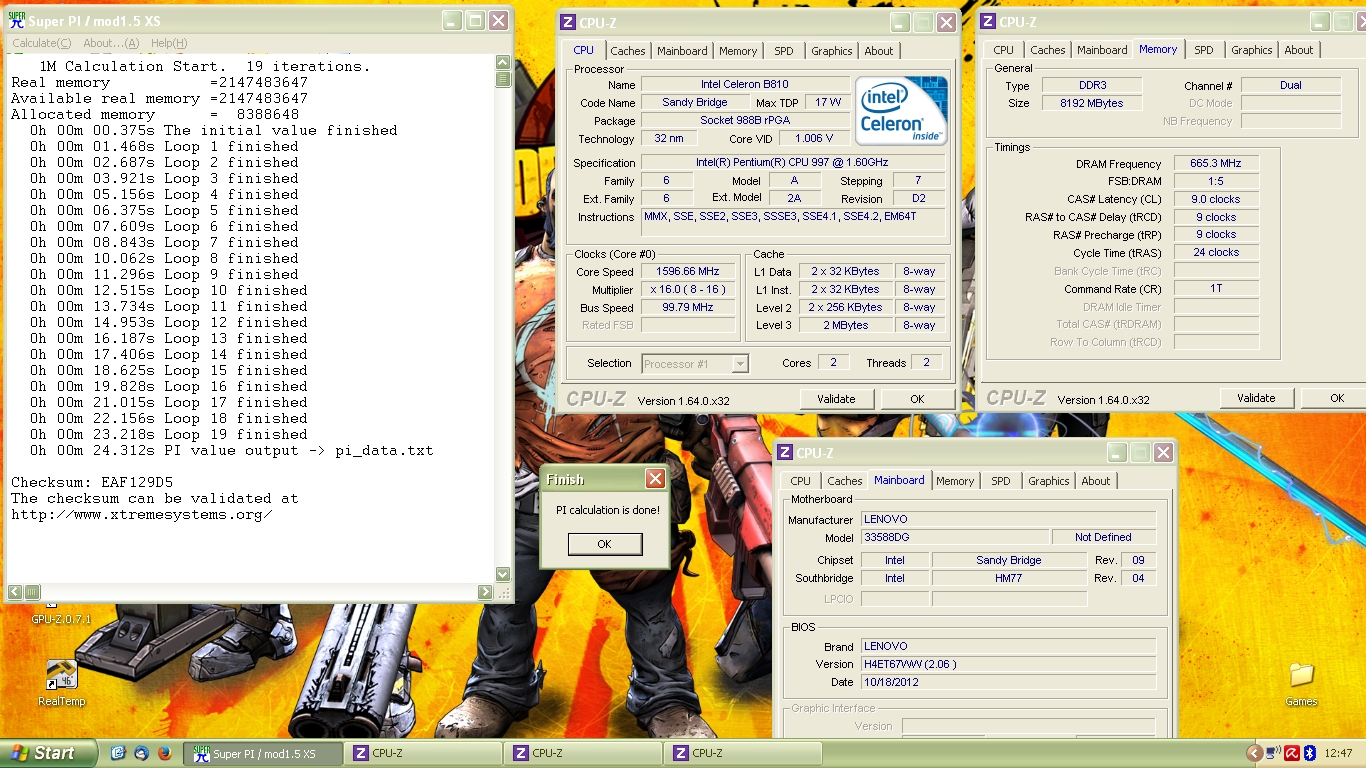Viewport: 1366px width, 768px height.
Task: Click the Z icon of the Memory CPU-Z window
Action: tap(988, 22)
